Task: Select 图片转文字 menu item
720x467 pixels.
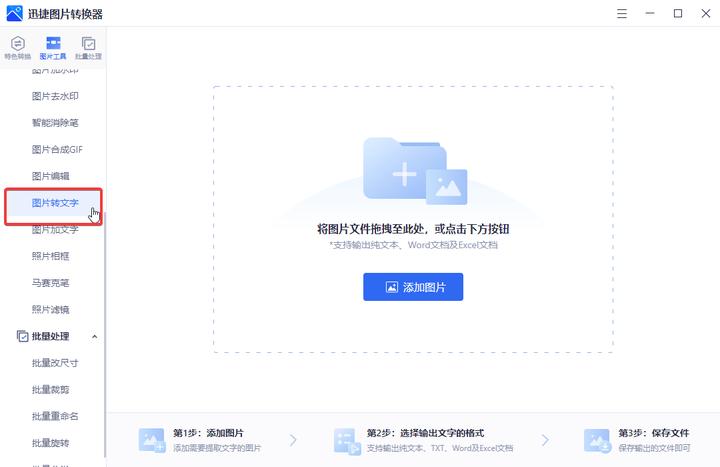Action: (x=53, y=203)
